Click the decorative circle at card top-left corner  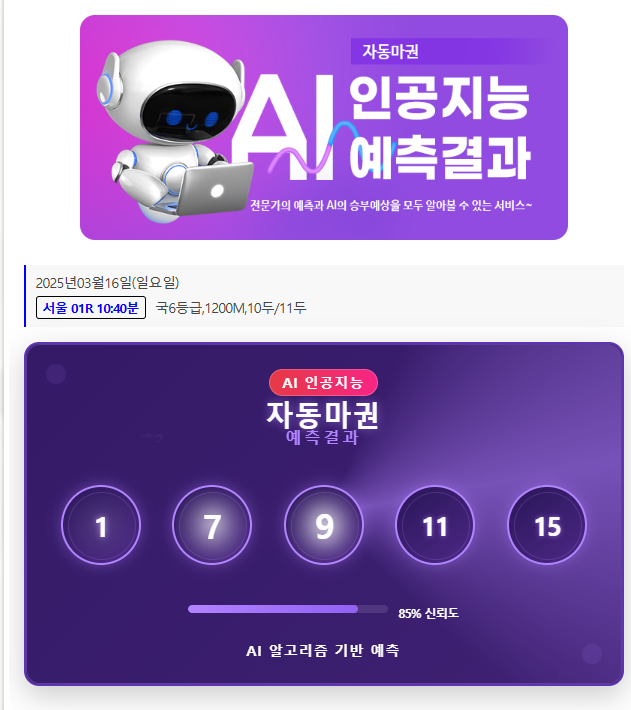pos(56,374)
